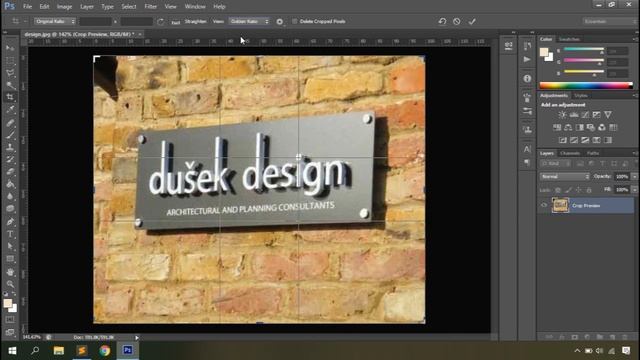
Task: Switch to the Paths tab
Action: coord(593,153)
